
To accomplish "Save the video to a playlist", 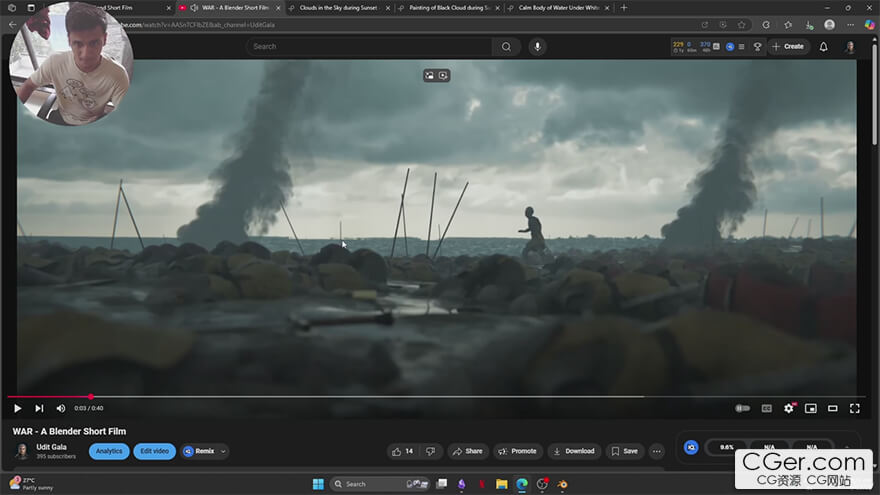I will tap(625, 451).
